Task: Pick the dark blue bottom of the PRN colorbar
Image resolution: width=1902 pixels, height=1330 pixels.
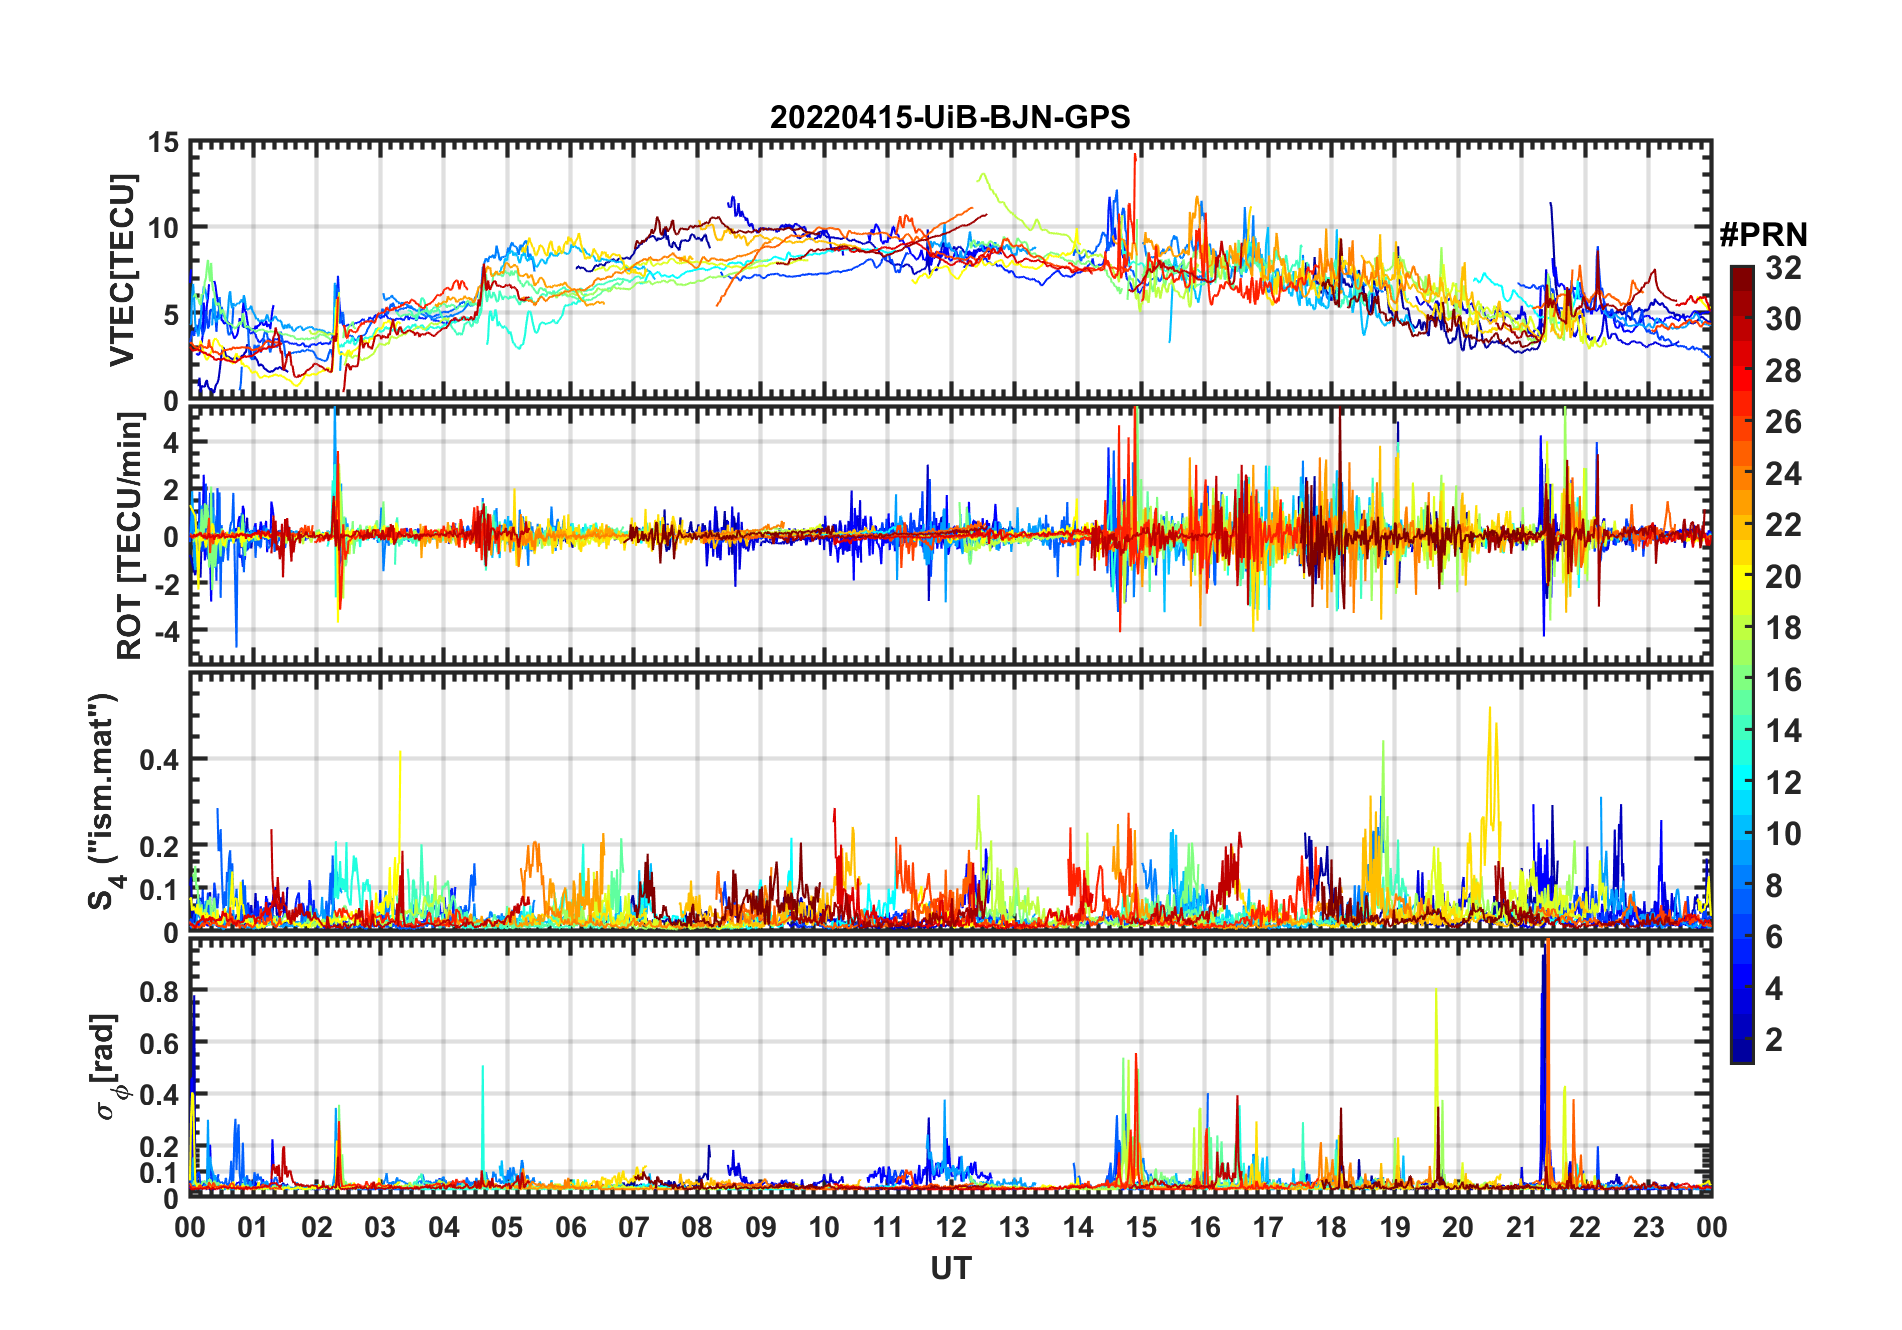Action: coord(1742,1055)
